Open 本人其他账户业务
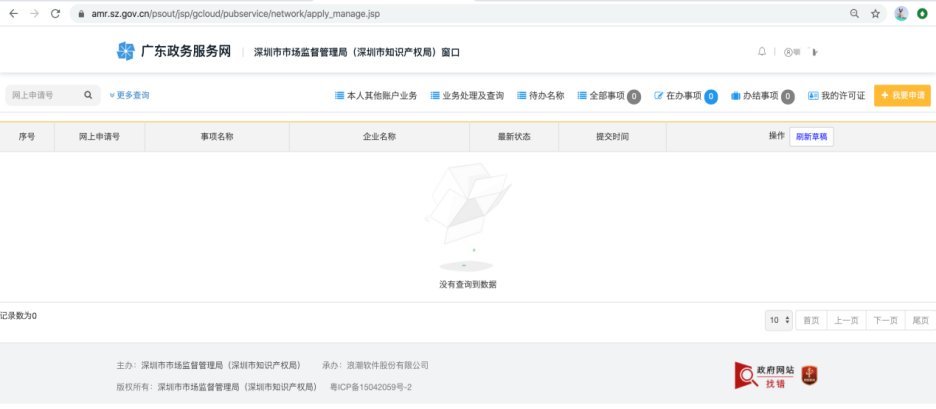Viewport: 936px width, 409px height. click(x=376, y=96)
